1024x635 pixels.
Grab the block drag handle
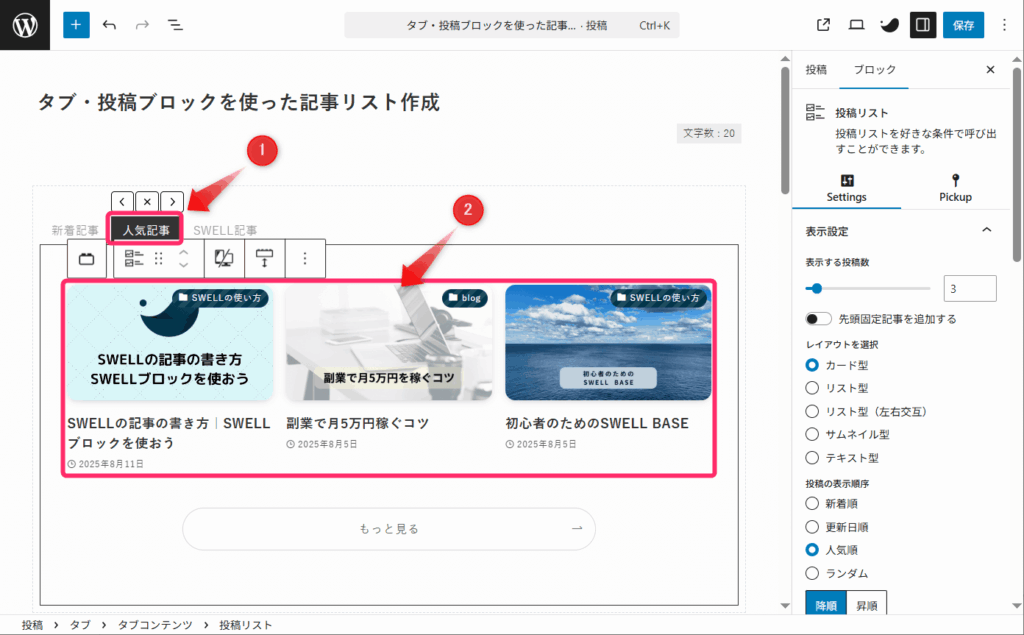pos(159,259)
